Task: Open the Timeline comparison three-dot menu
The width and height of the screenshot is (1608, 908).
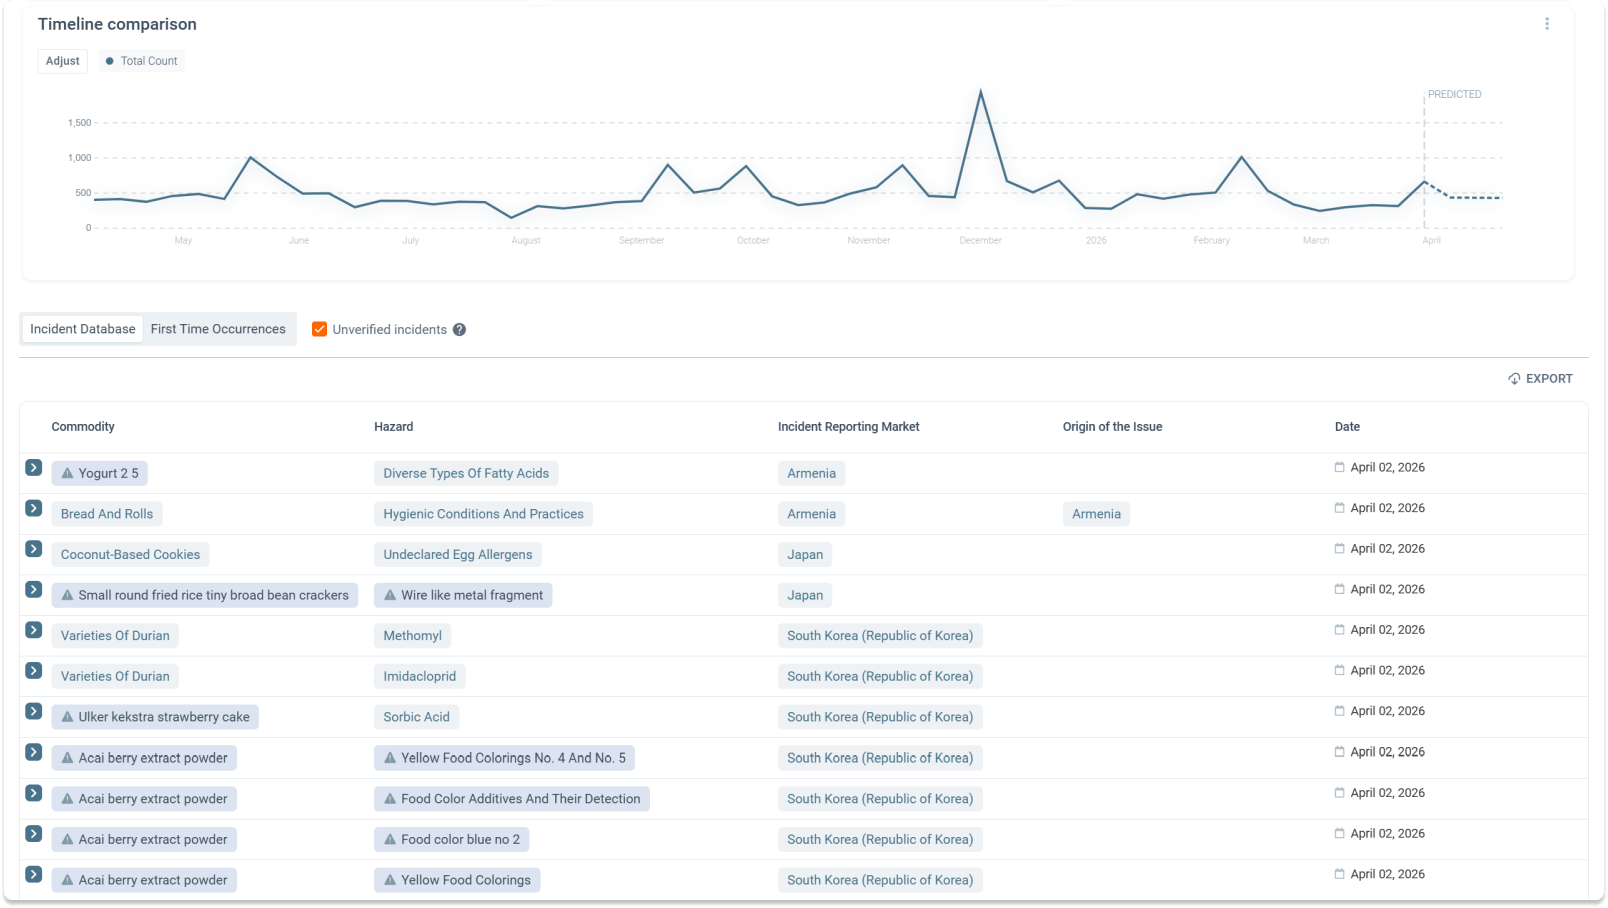Action: (x=1546, y=24)
